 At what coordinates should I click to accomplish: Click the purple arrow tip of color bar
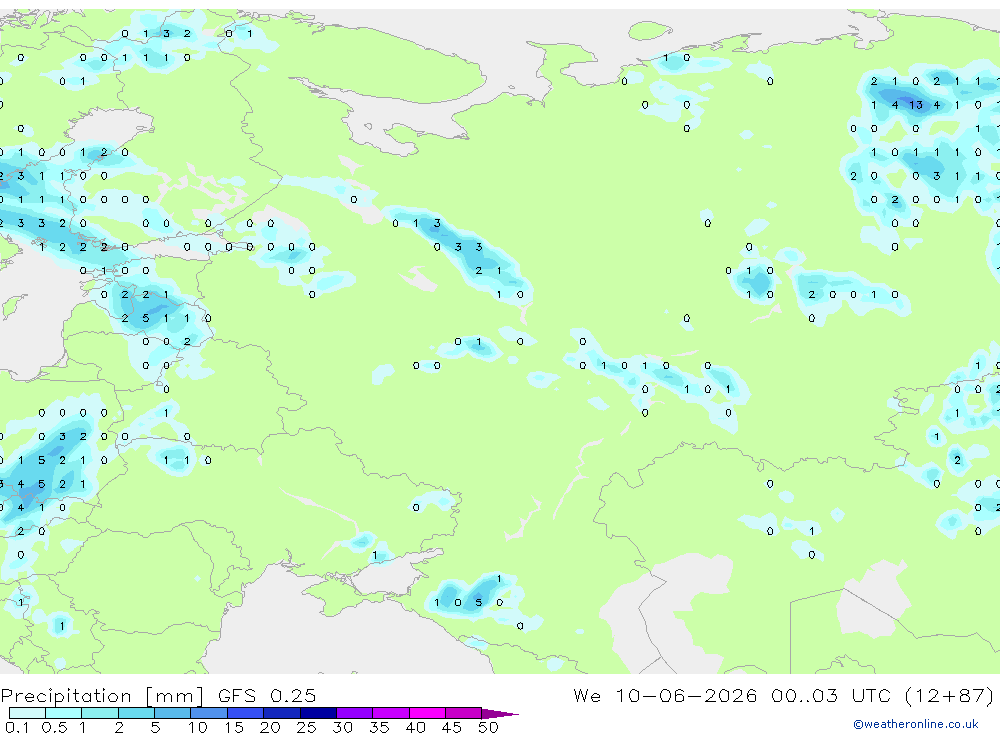499,714
